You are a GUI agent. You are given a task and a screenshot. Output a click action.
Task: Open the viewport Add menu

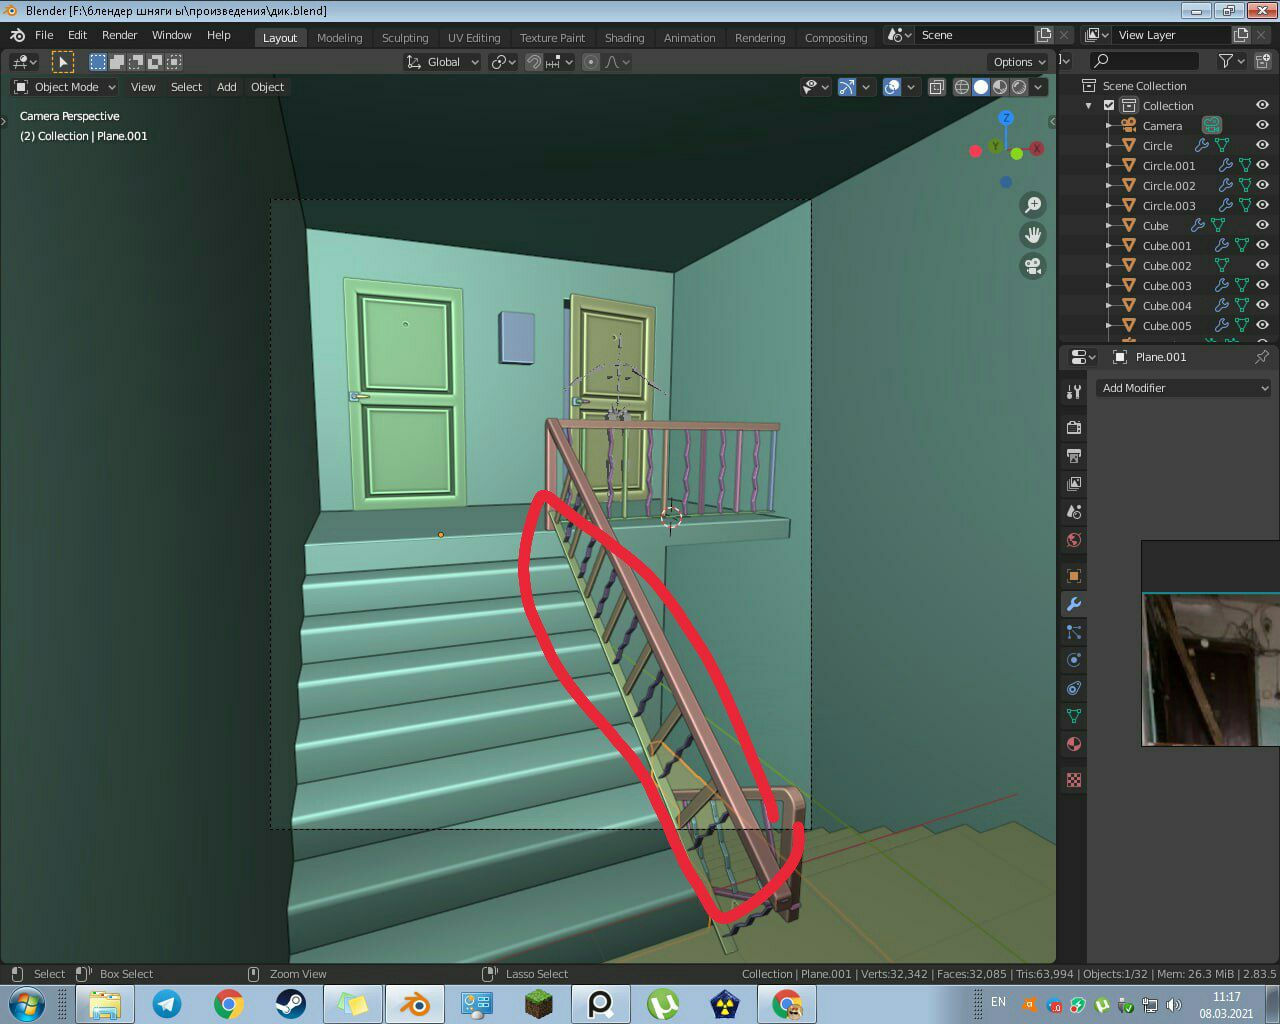227,87
